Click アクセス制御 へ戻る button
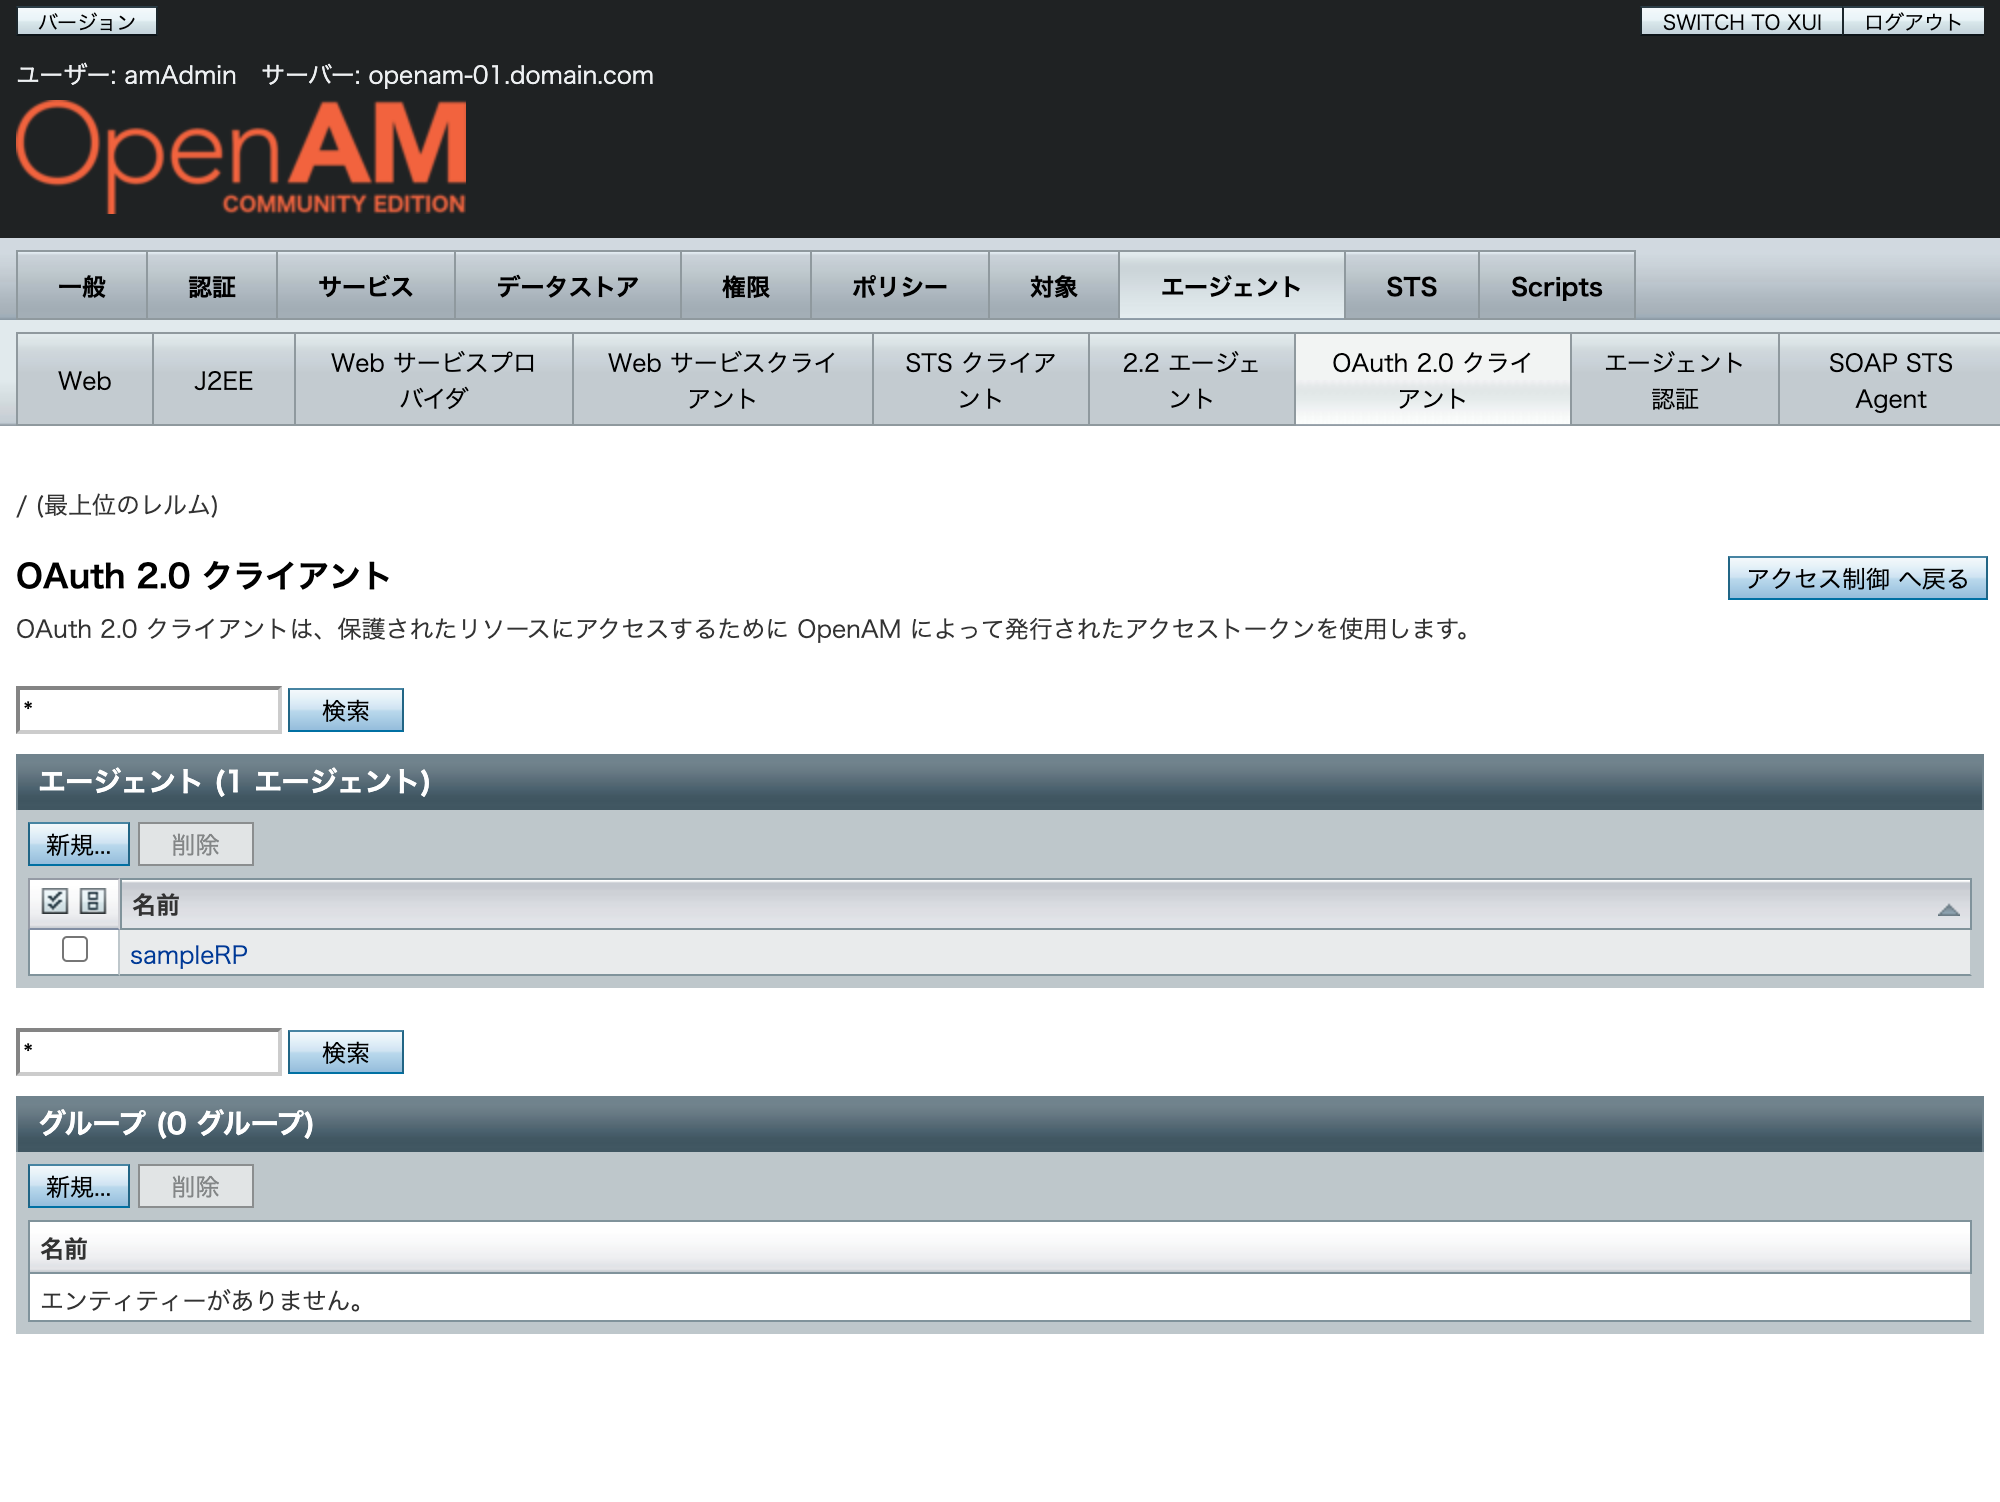This screenshot has height=1502, width=2000. coord(1856,578)
